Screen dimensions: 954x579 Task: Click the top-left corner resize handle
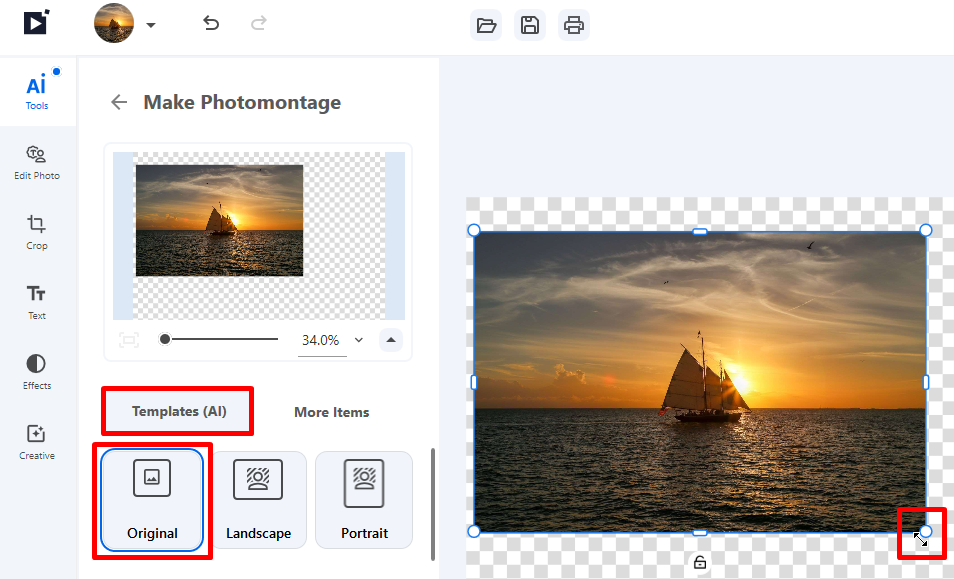click(474, 230)
